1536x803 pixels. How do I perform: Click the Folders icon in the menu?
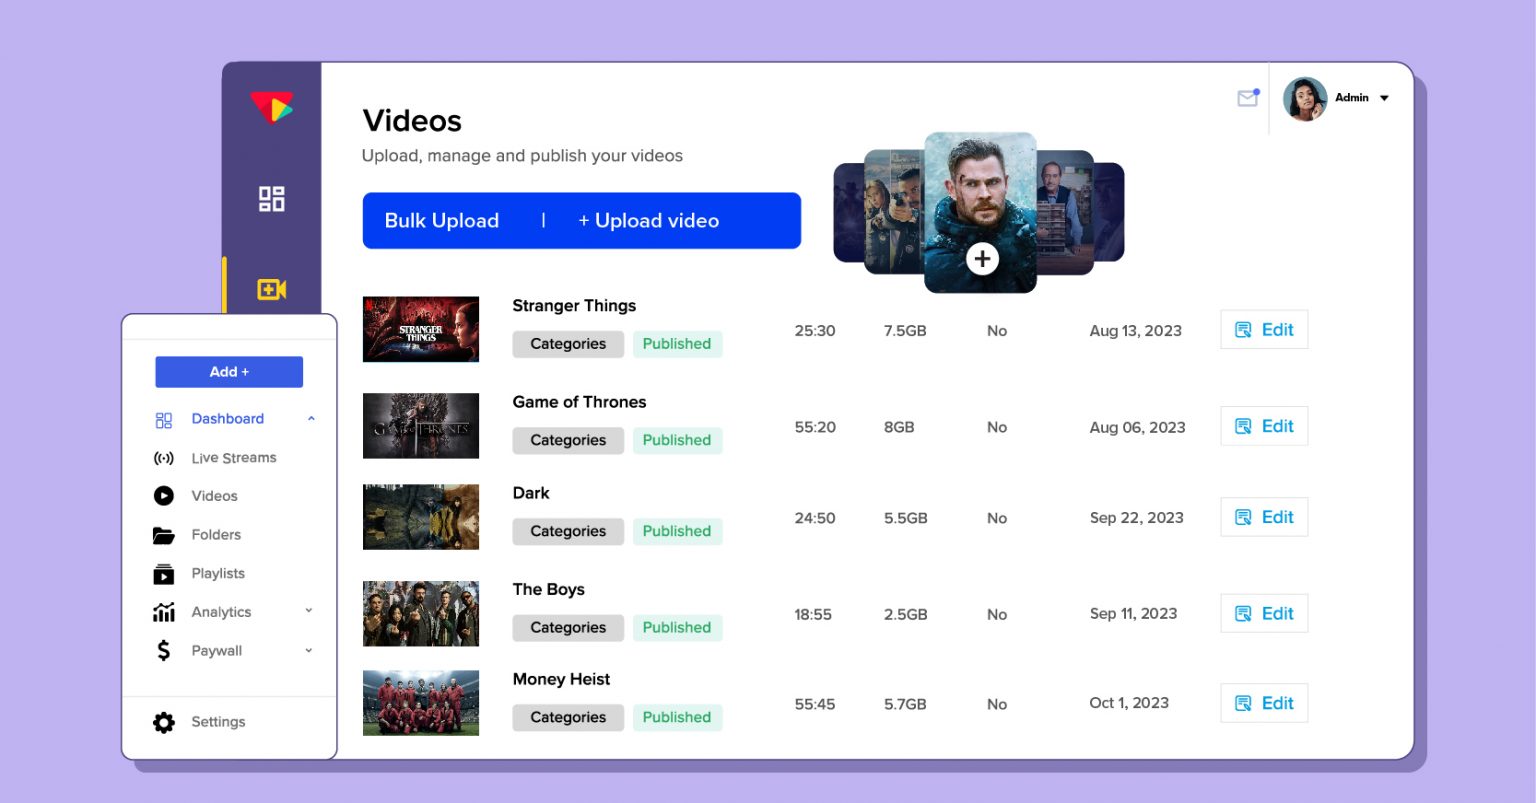[164, 535]
